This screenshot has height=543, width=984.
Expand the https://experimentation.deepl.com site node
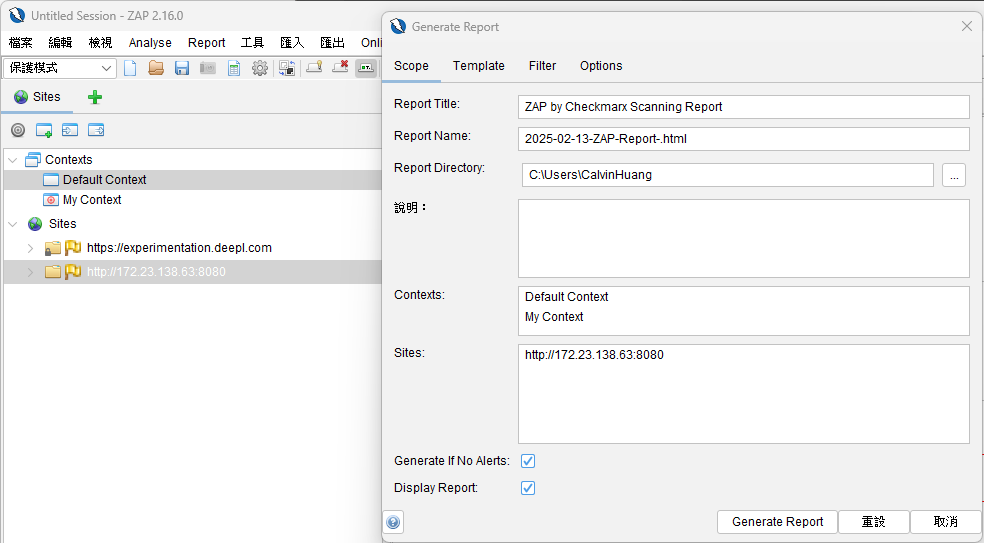click(30, 248)
